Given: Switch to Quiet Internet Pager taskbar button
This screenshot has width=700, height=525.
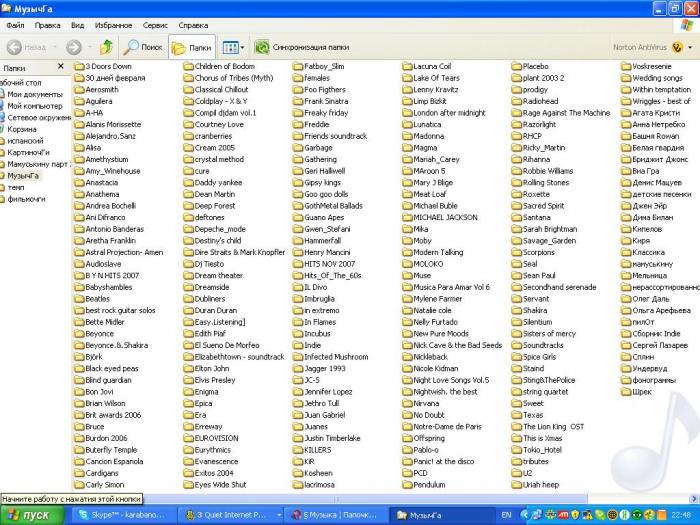Looking at the screenshot, I should (230, 515).
